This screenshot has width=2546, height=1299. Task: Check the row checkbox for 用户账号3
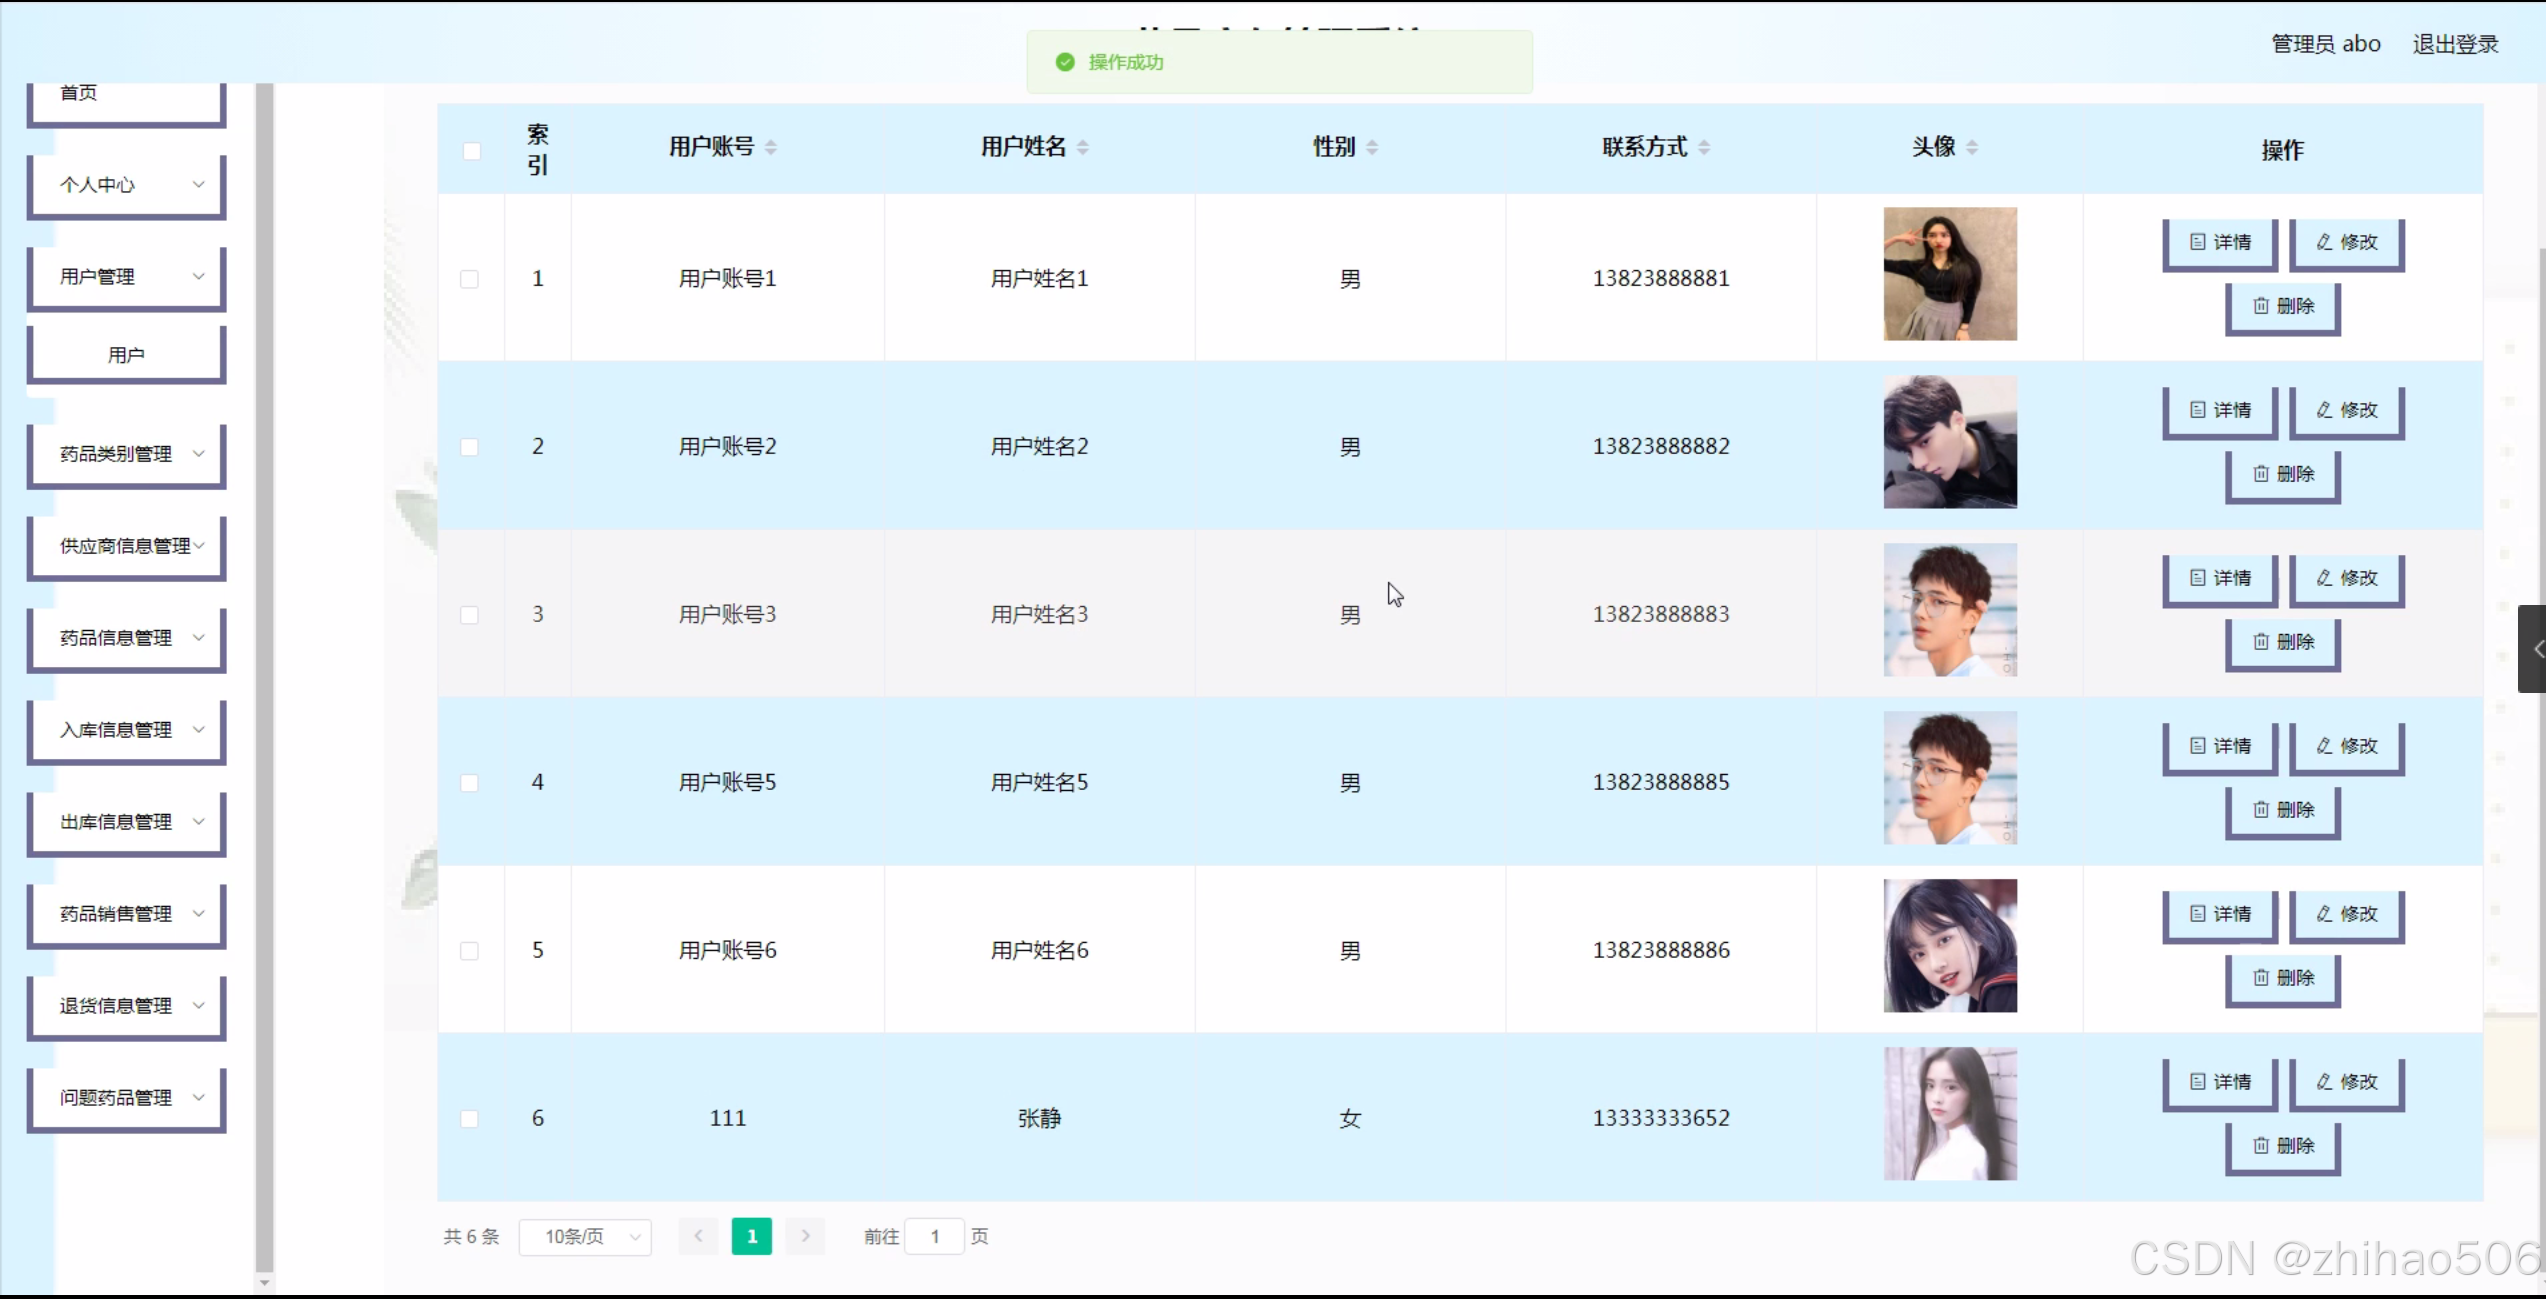pyautogui.click(x=470, y=615)
